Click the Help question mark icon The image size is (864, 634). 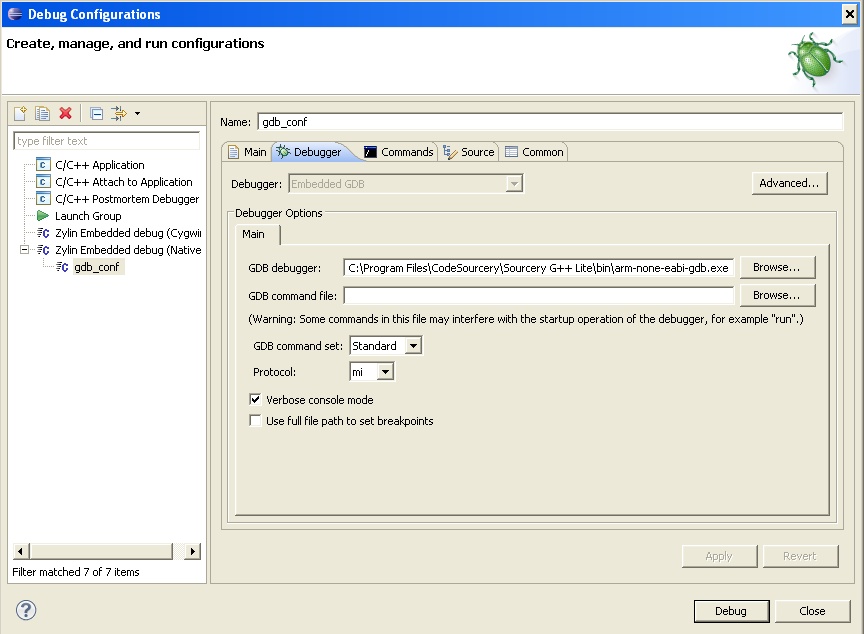tap(26, 610)
